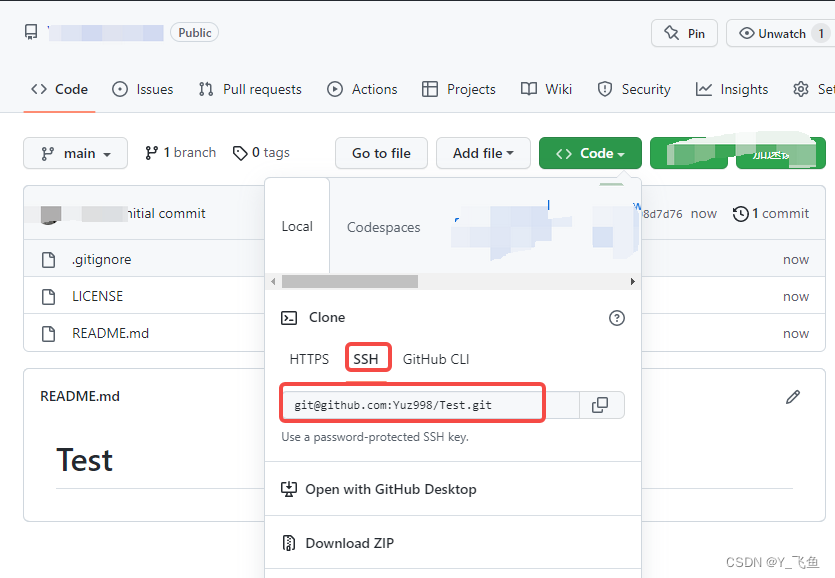Click the initial commit message link
835x578 pixels.
click(166, 214)
